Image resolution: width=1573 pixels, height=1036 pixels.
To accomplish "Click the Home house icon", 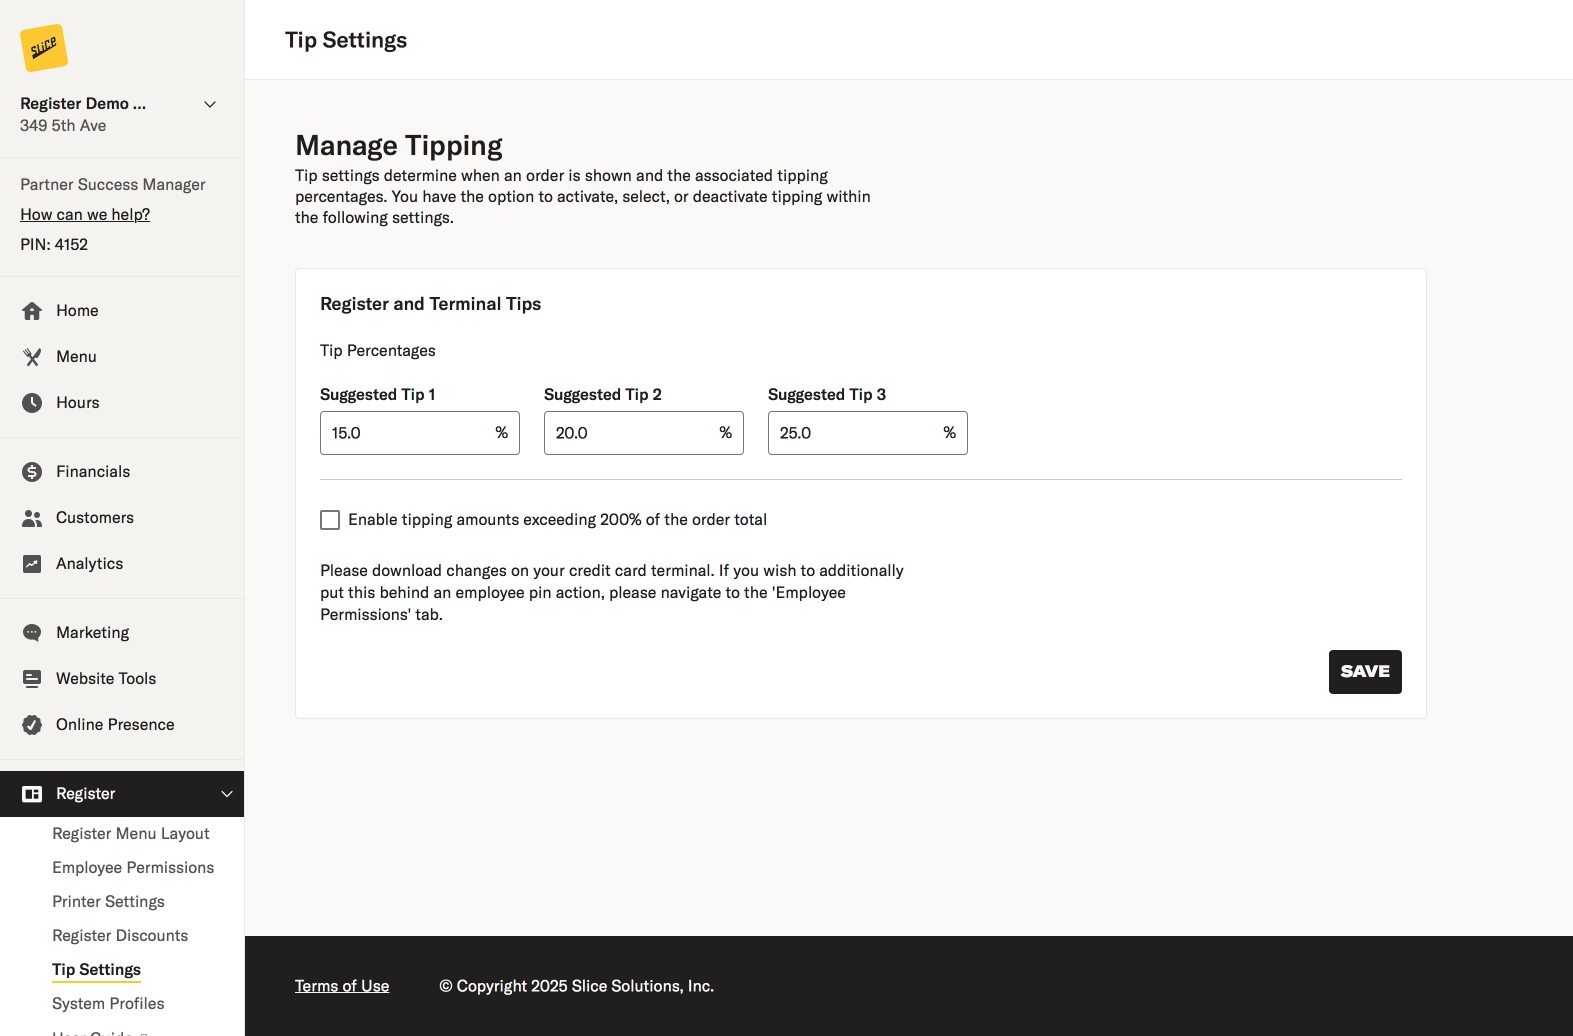I will pyautogui.click(x=32, y=311).
